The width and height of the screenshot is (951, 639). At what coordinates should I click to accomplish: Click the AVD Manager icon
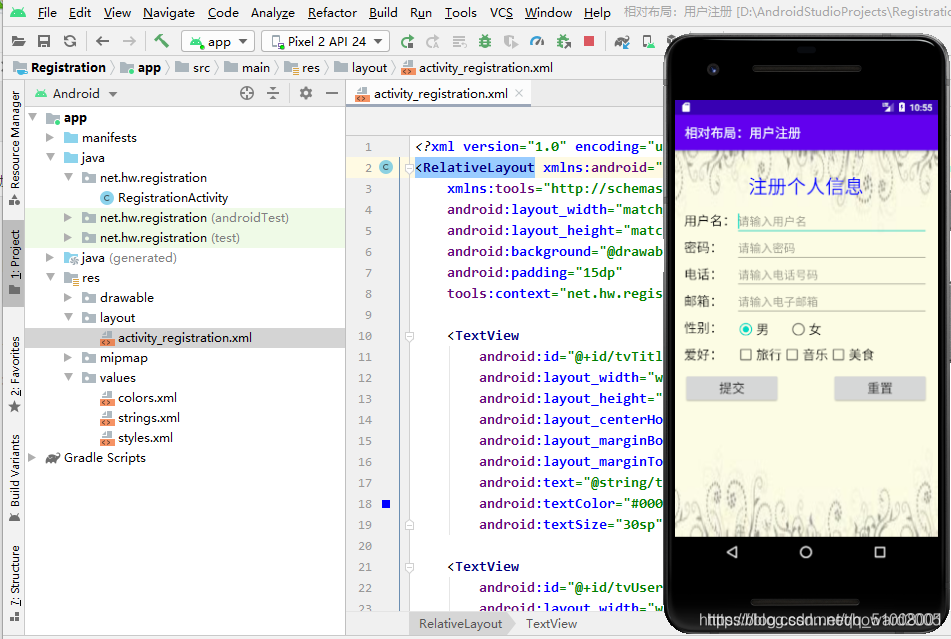point(648,41)
